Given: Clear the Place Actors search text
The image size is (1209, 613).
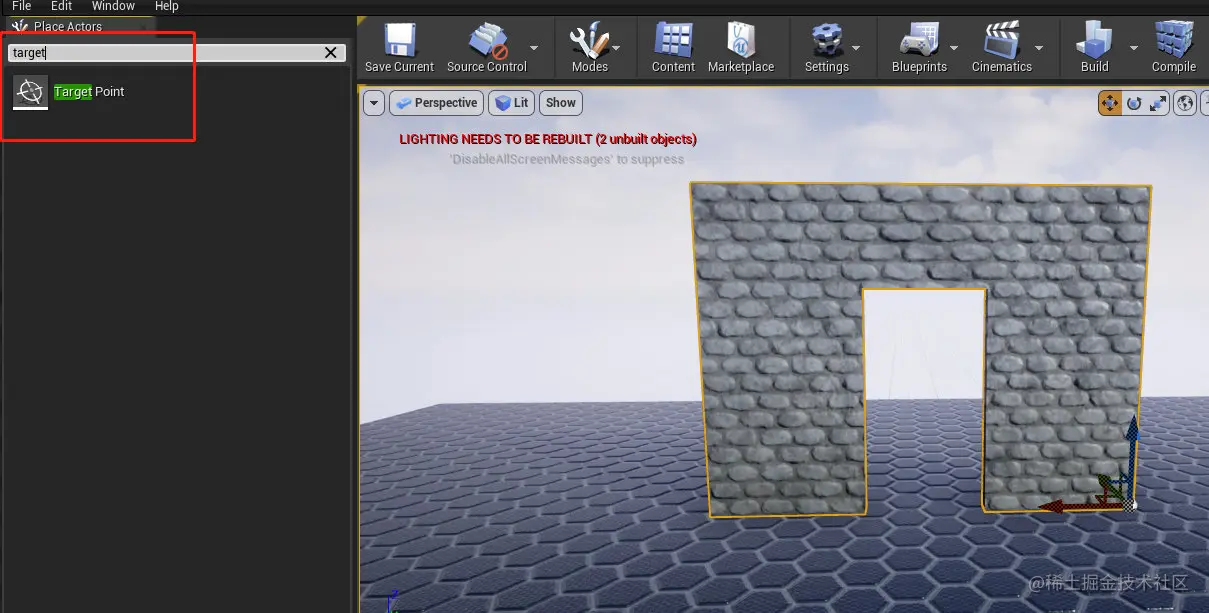Looking at the screenshot, I should [331, 53].
